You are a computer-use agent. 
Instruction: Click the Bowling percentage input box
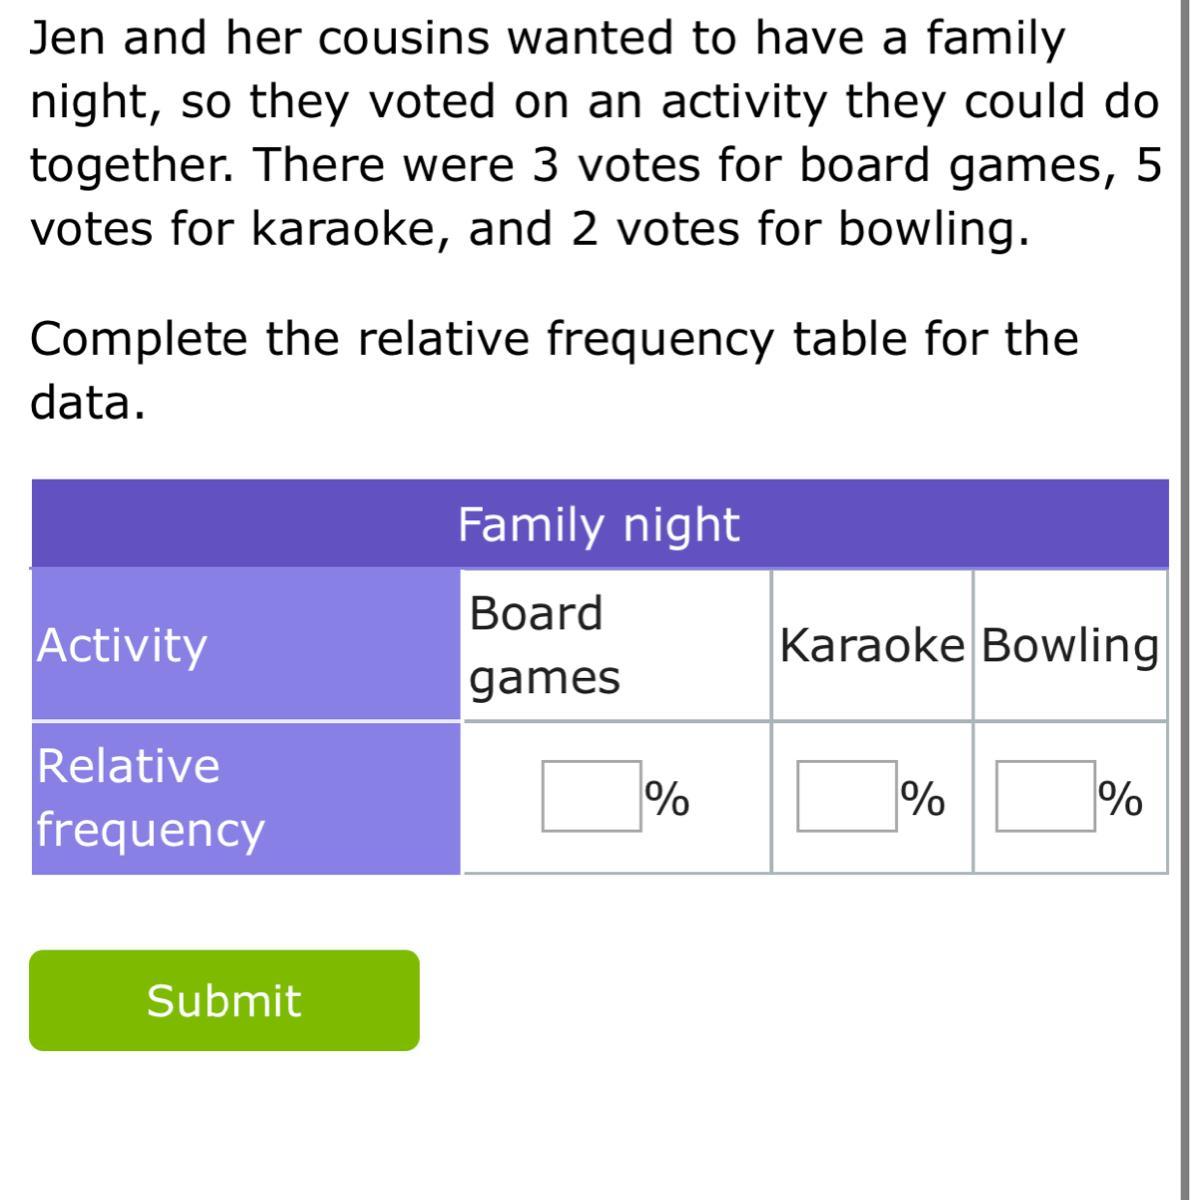coord(1044,796)
